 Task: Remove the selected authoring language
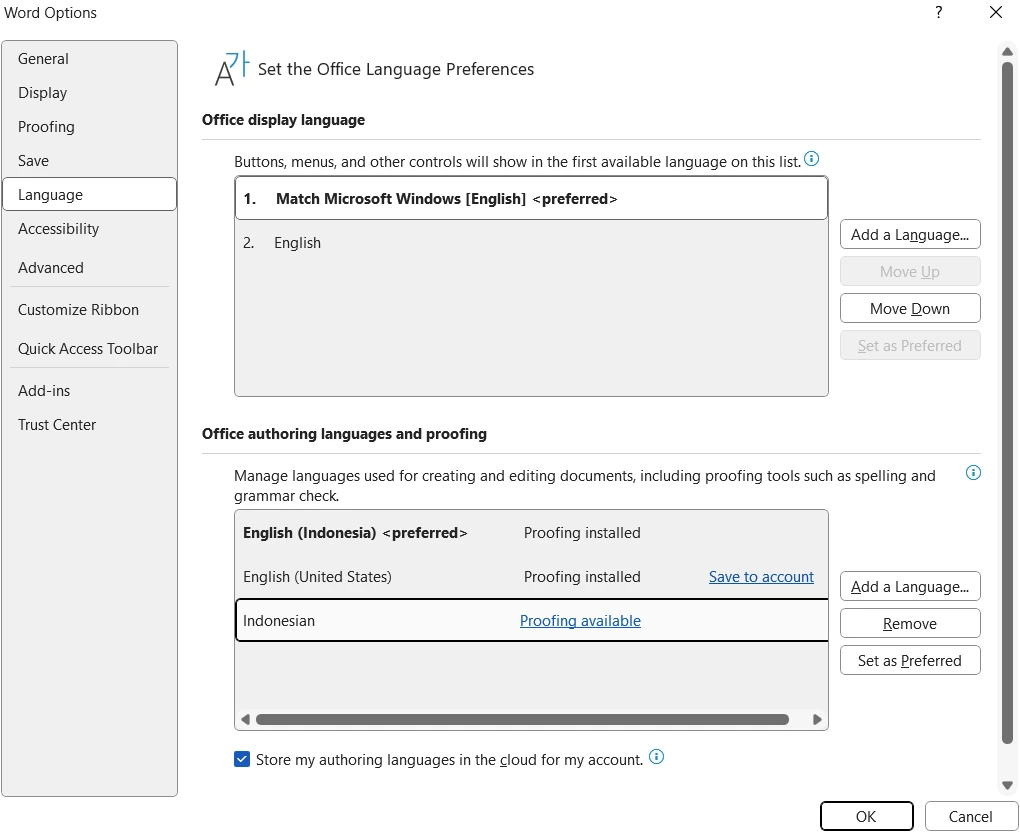point(909,623)
